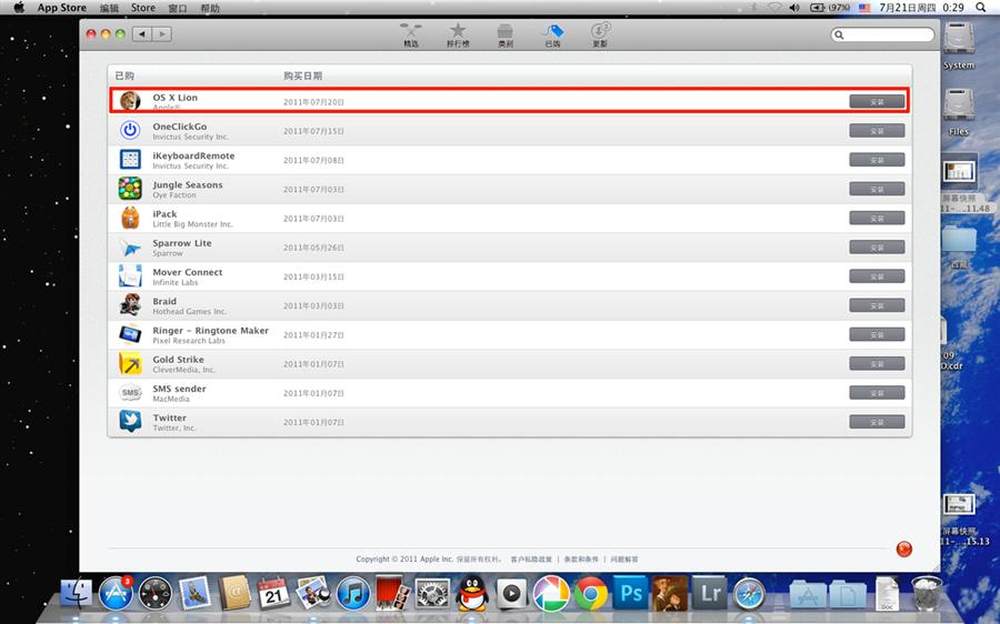Open the Featured (精选) toolbar tab
1000x624 pixels.
coord(411,34)
